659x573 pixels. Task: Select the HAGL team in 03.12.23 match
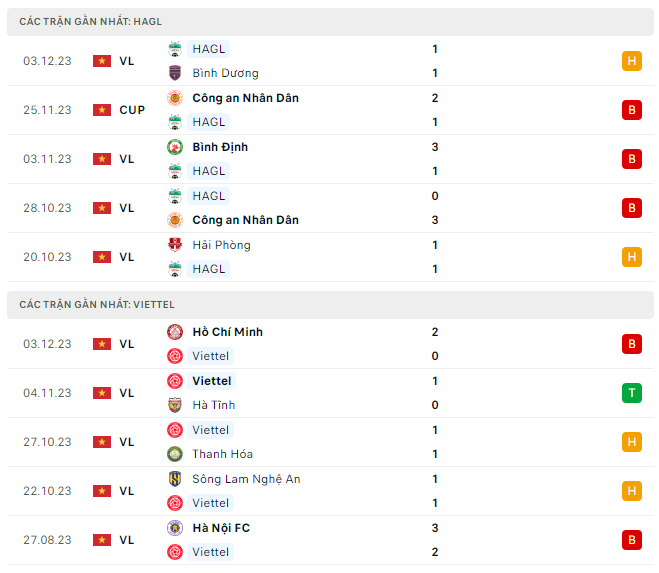pyautogui.click(x=209, y=49)
